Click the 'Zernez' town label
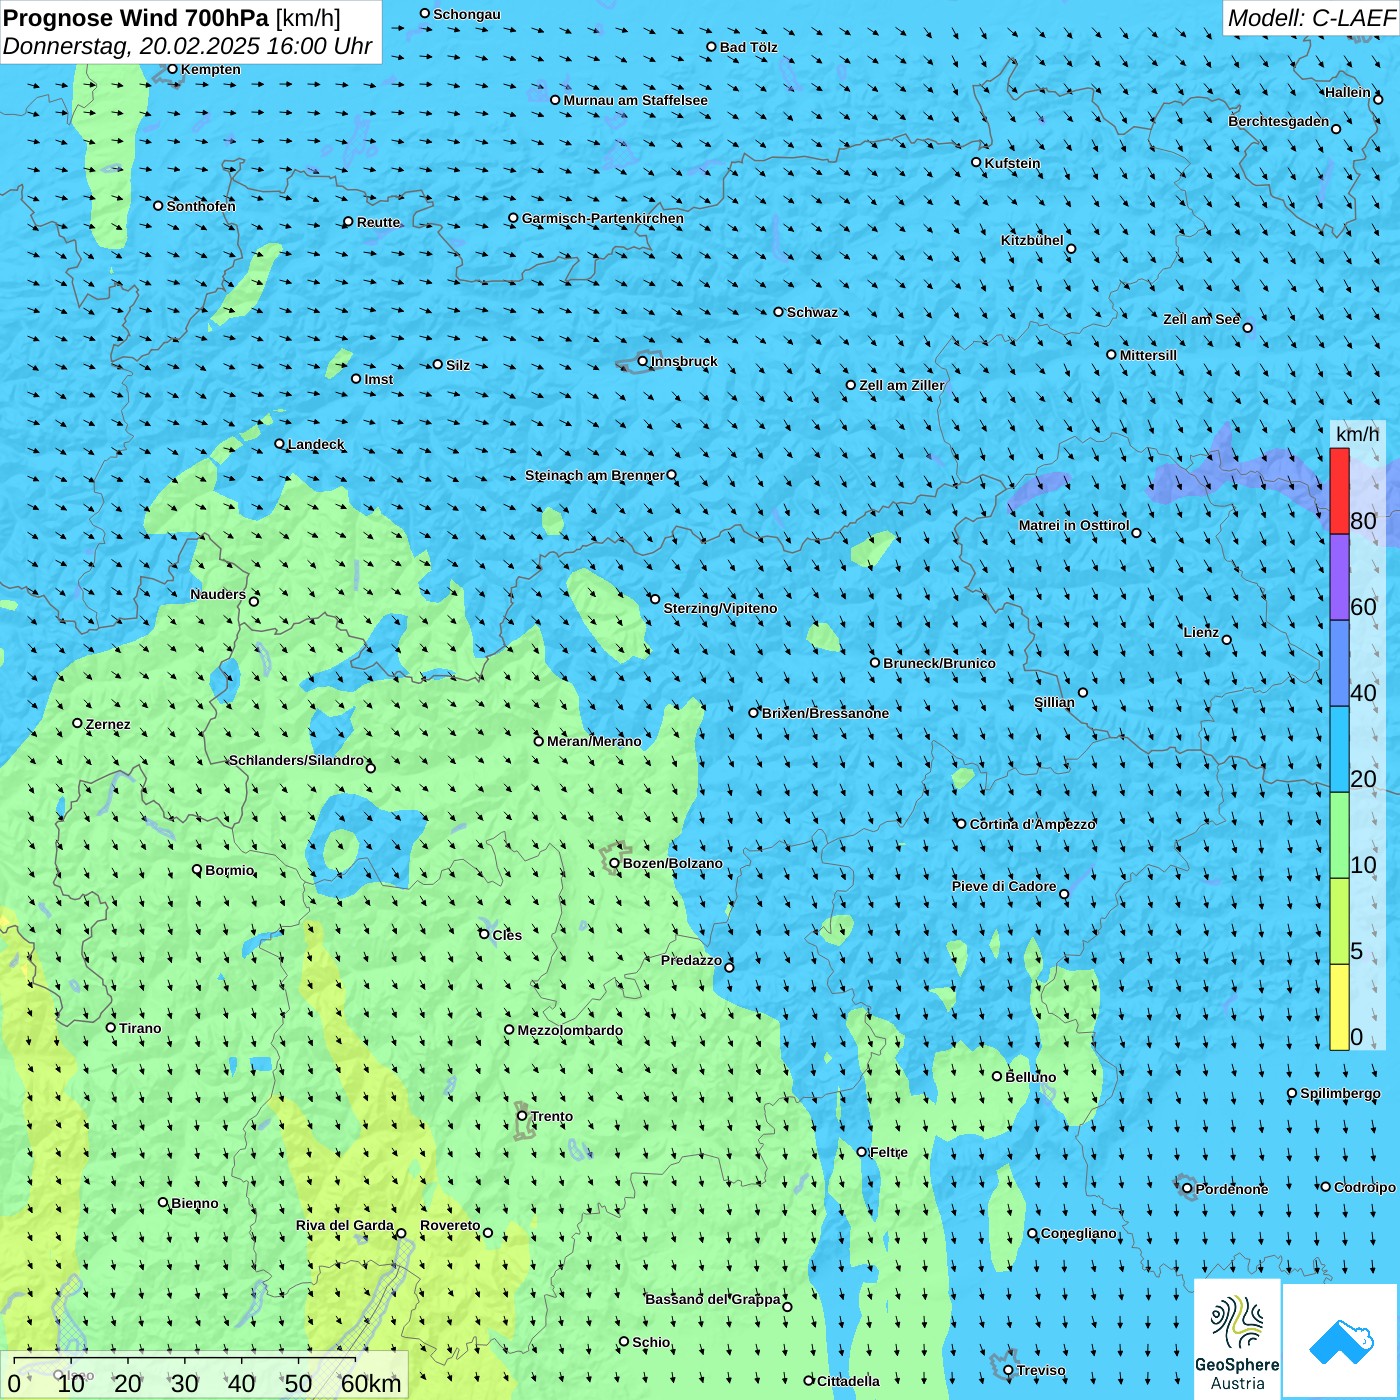This screenshot has height=1400, width=1400. 108,724
